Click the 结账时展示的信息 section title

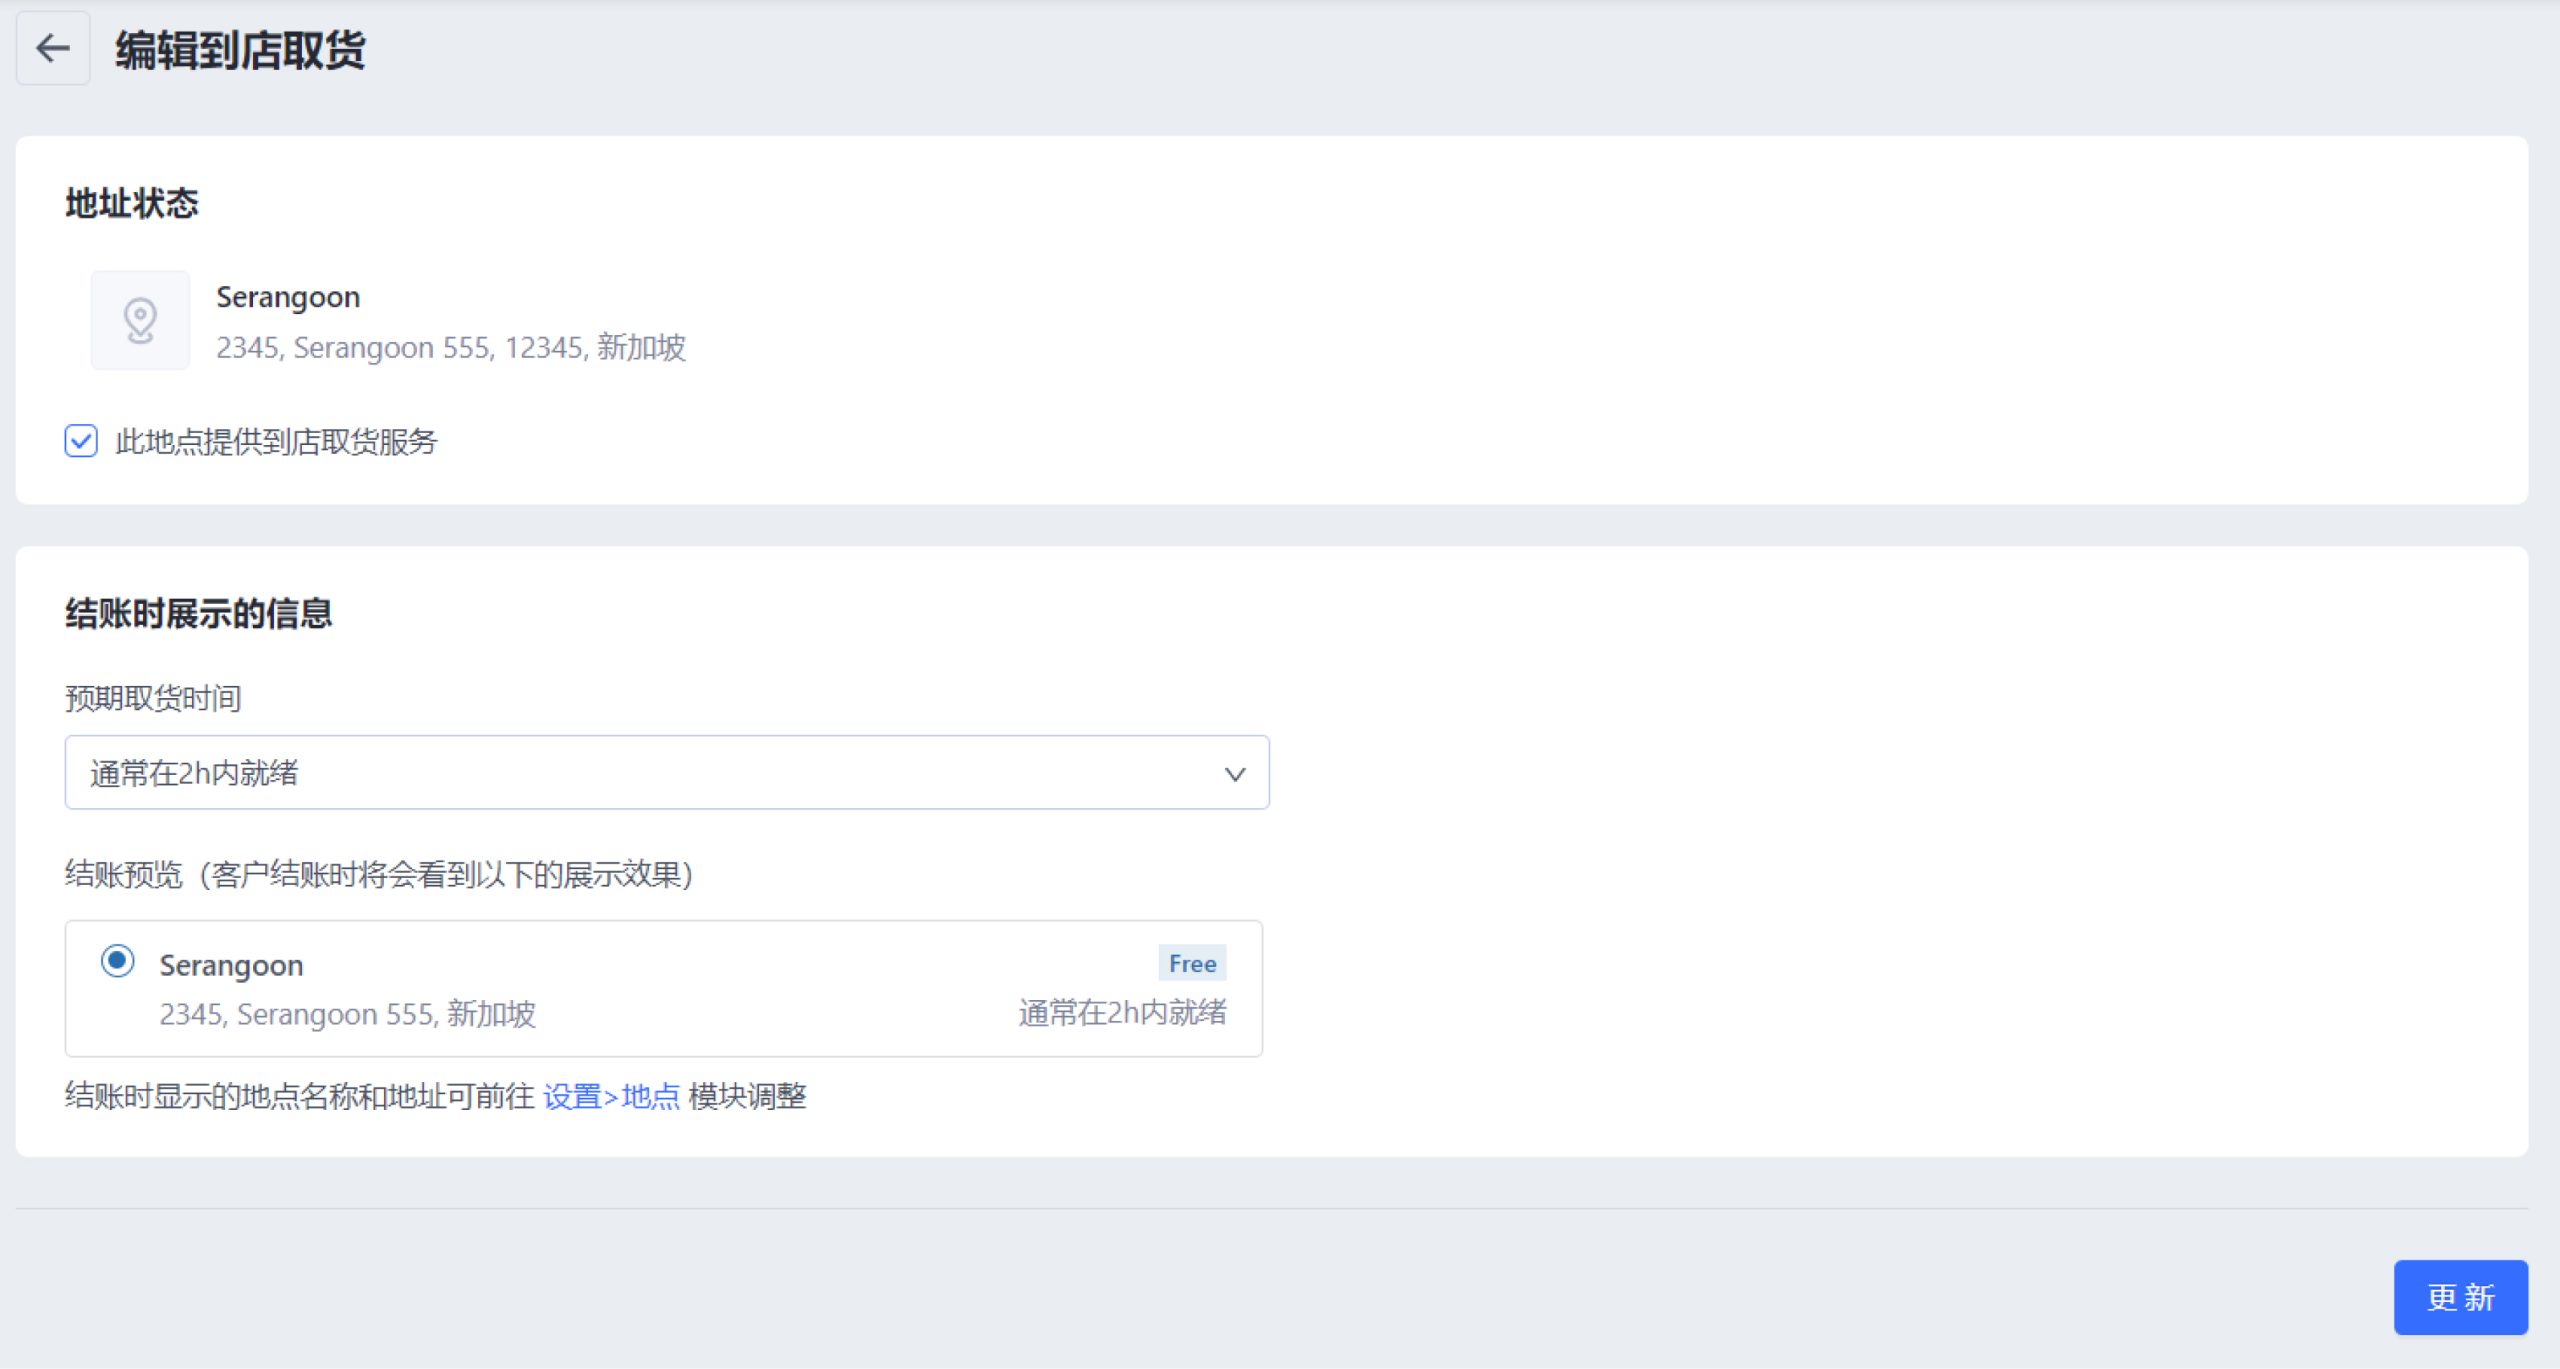coord(199,615)
